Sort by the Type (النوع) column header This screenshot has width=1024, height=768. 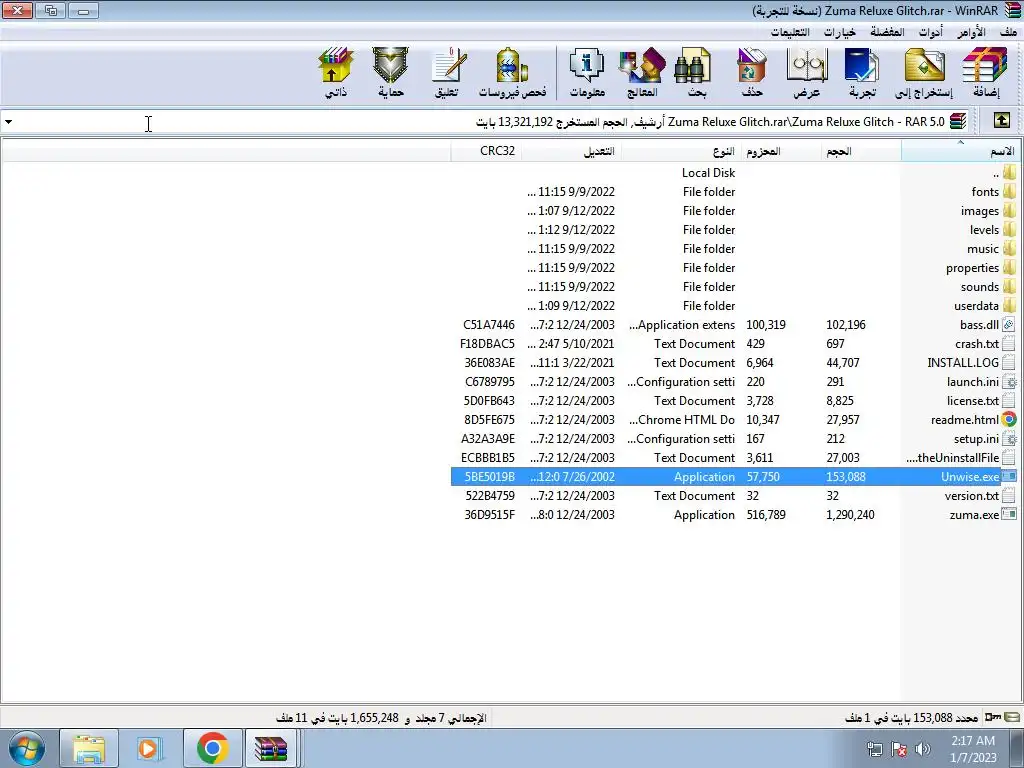pos(680,151)
